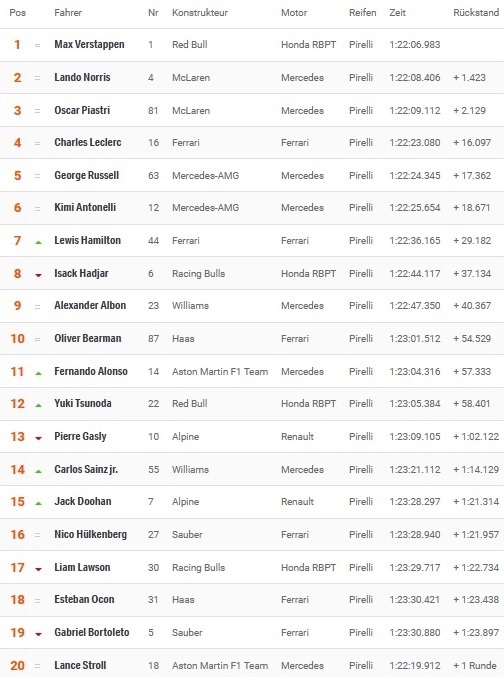This screenshot has width=504, height=677.
Task: Open Lando Norris driver link
Action: tap(82, 77)
